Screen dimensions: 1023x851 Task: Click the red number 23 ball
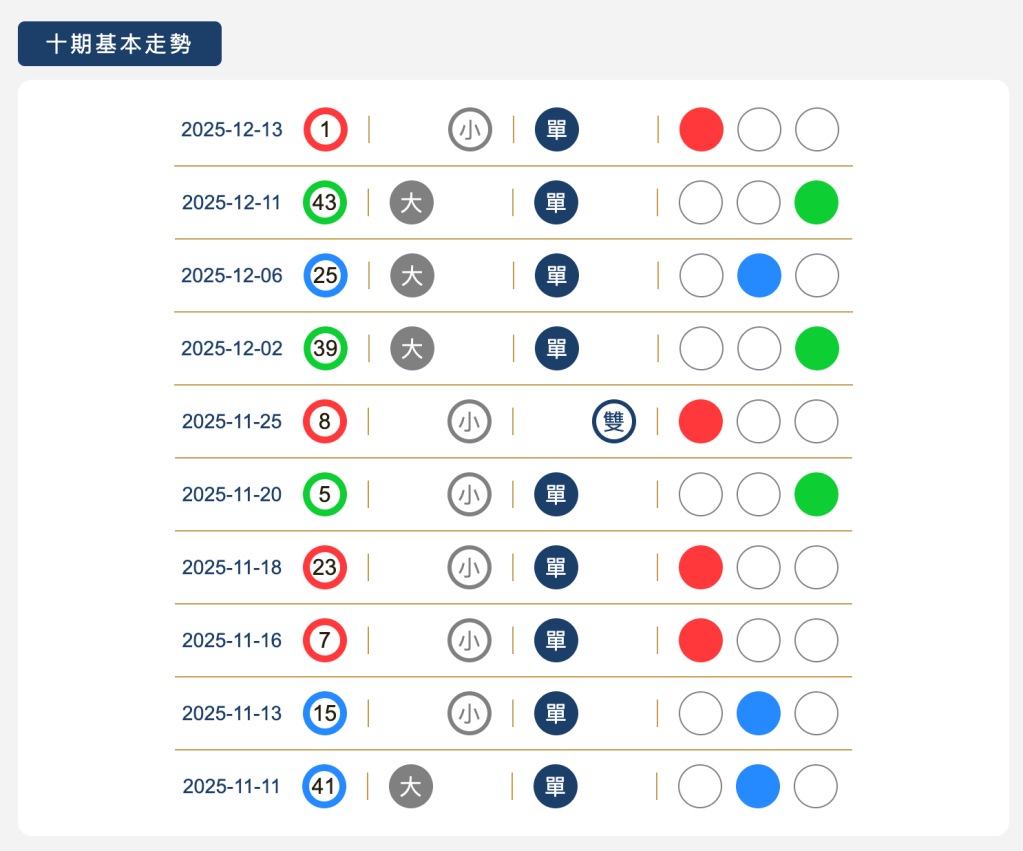click(325, 568)
